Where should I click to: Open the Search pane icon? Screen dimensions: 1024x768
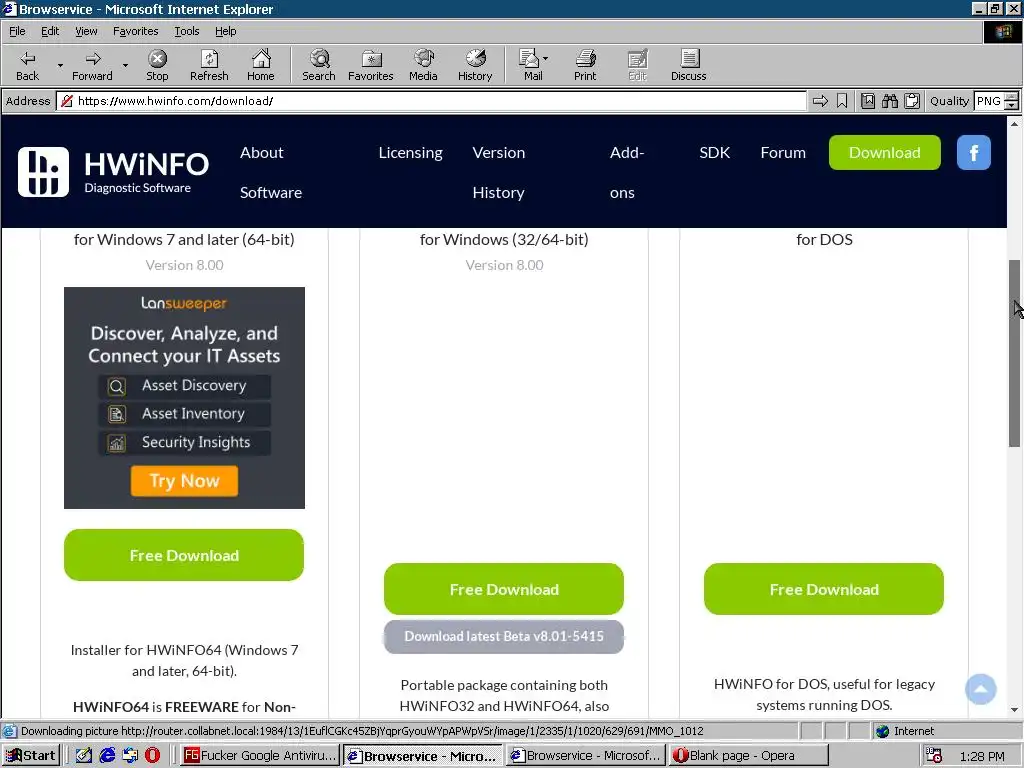point(319,65)
